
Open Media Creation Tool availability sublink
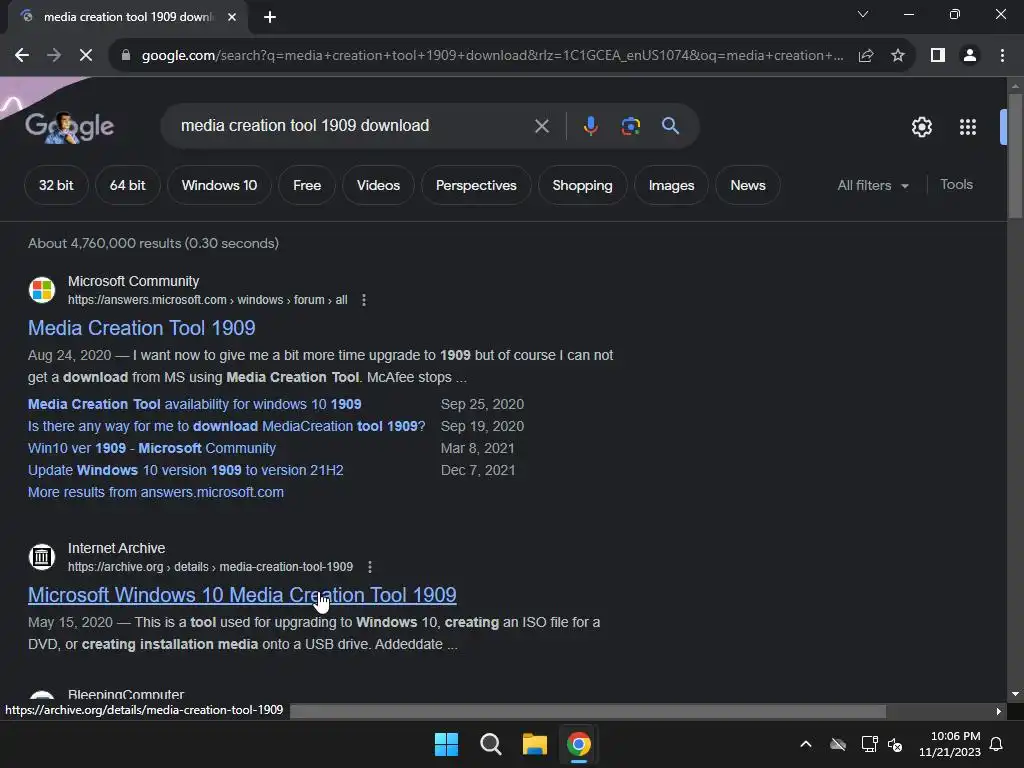coord(195,404)
